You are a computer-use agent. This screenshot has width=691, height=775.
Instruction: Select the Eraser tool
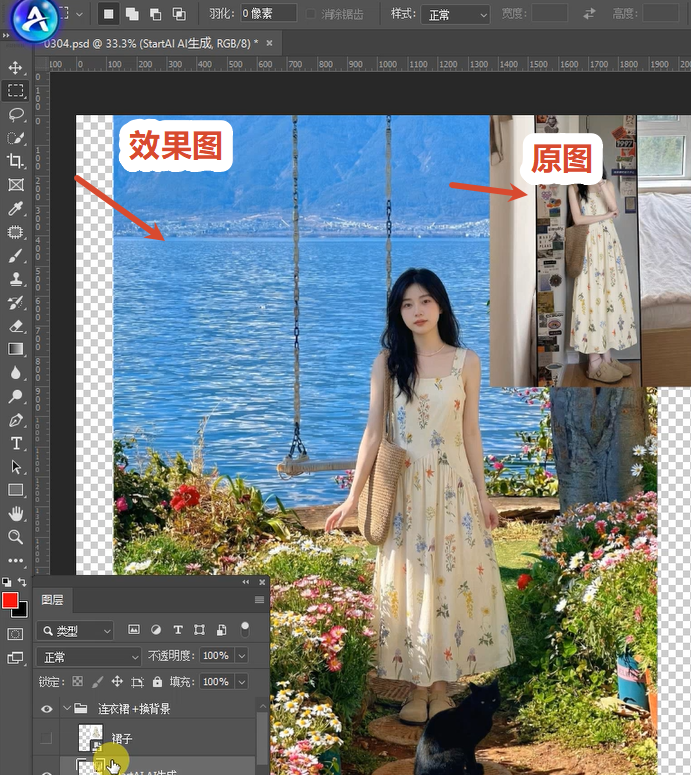tap(15, 326)
